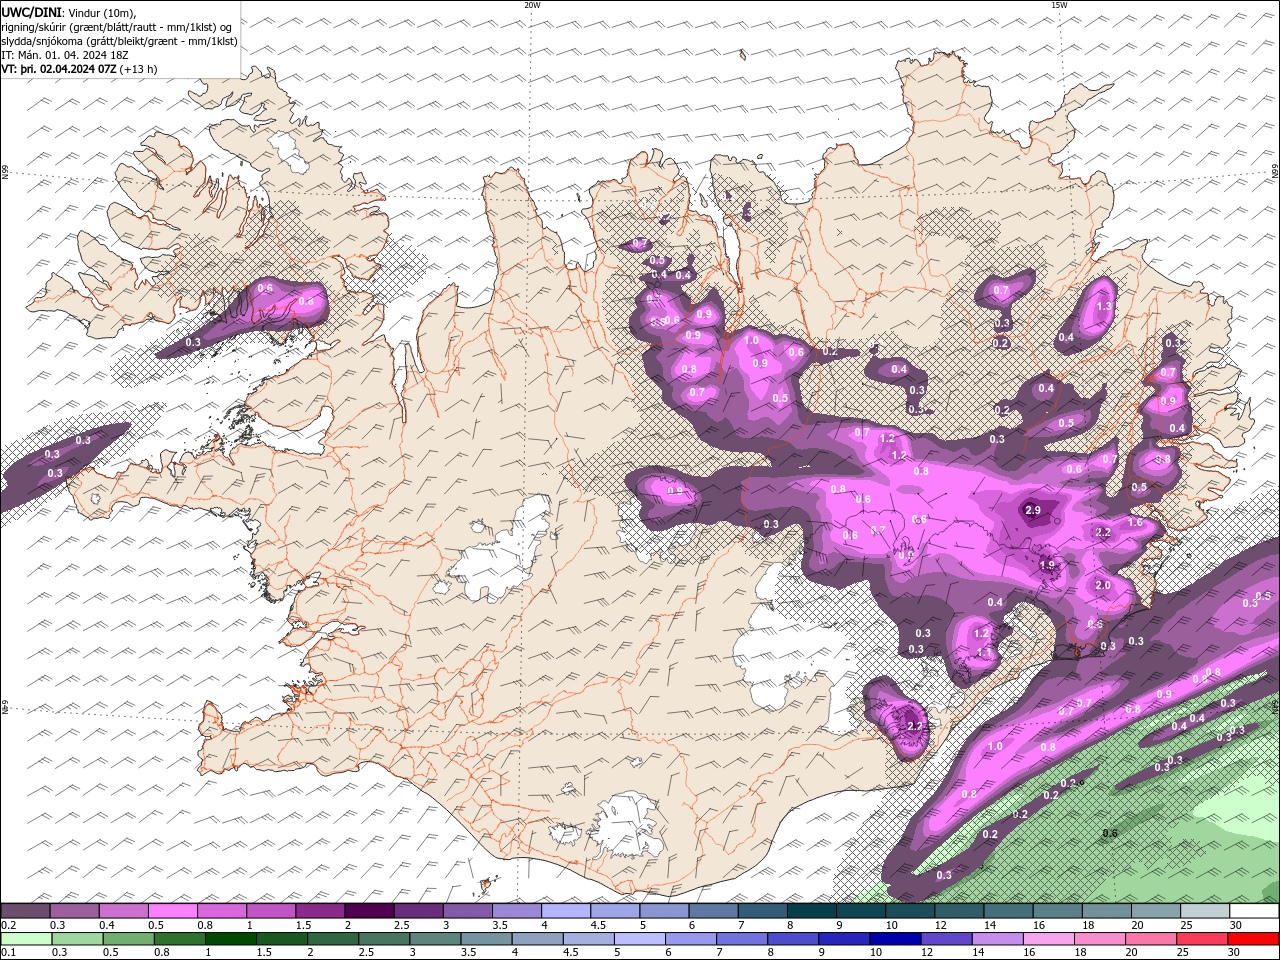Image resolution: width=1280 pixels, height=960 pixels.
Task: Pick the light green 0.3 swatch on the rain scale
Action: pyautogui.click(x=78, y=938)
